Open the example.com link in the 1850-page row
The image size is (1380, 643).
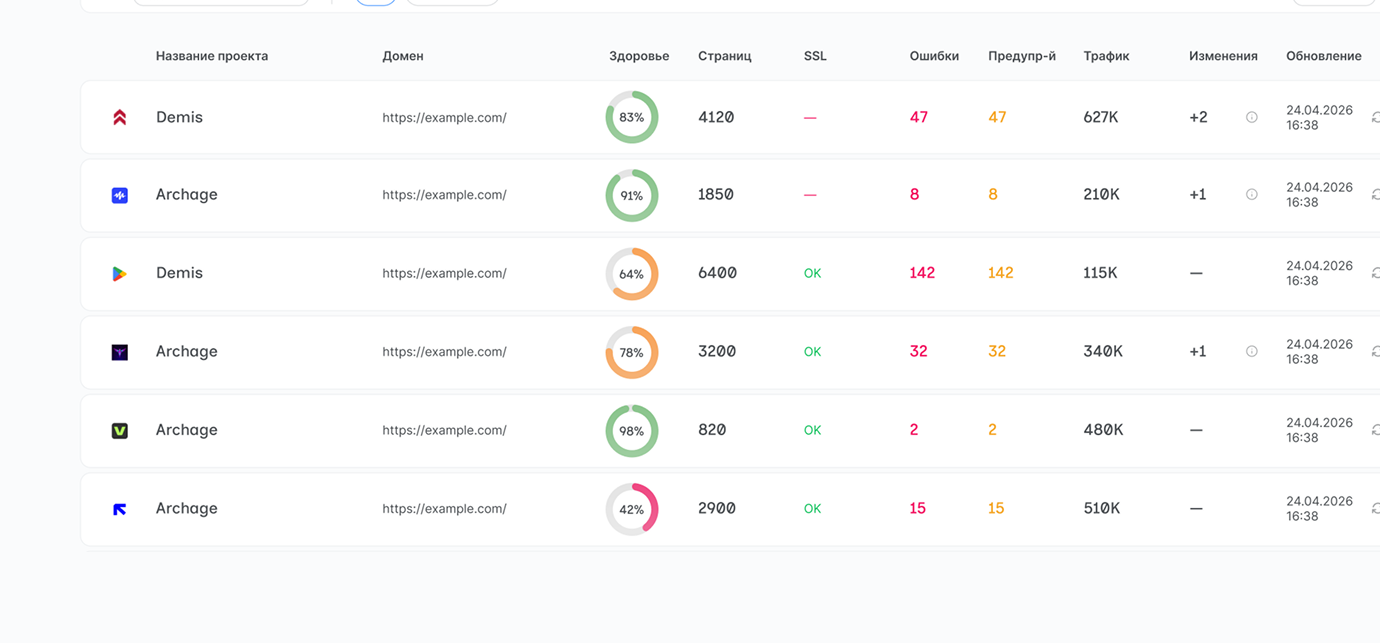click(x=444, y=195)
